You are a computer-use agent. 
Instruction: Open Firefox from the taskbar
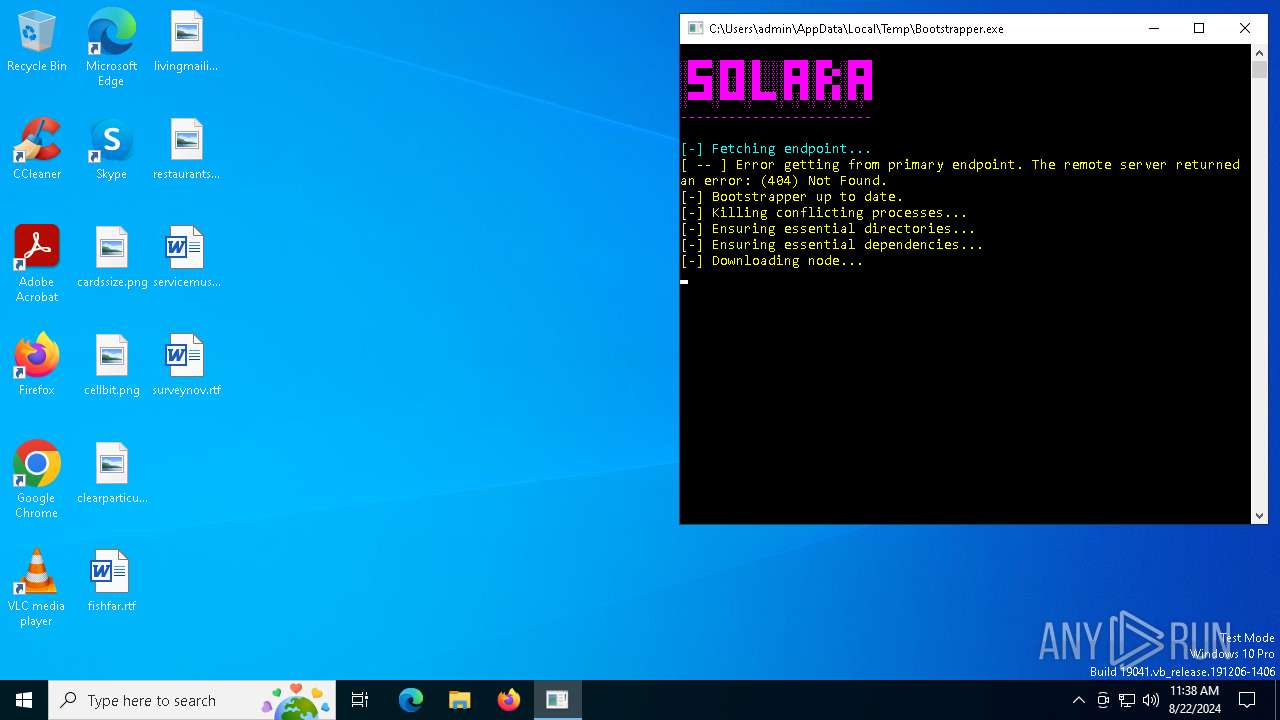508,700
